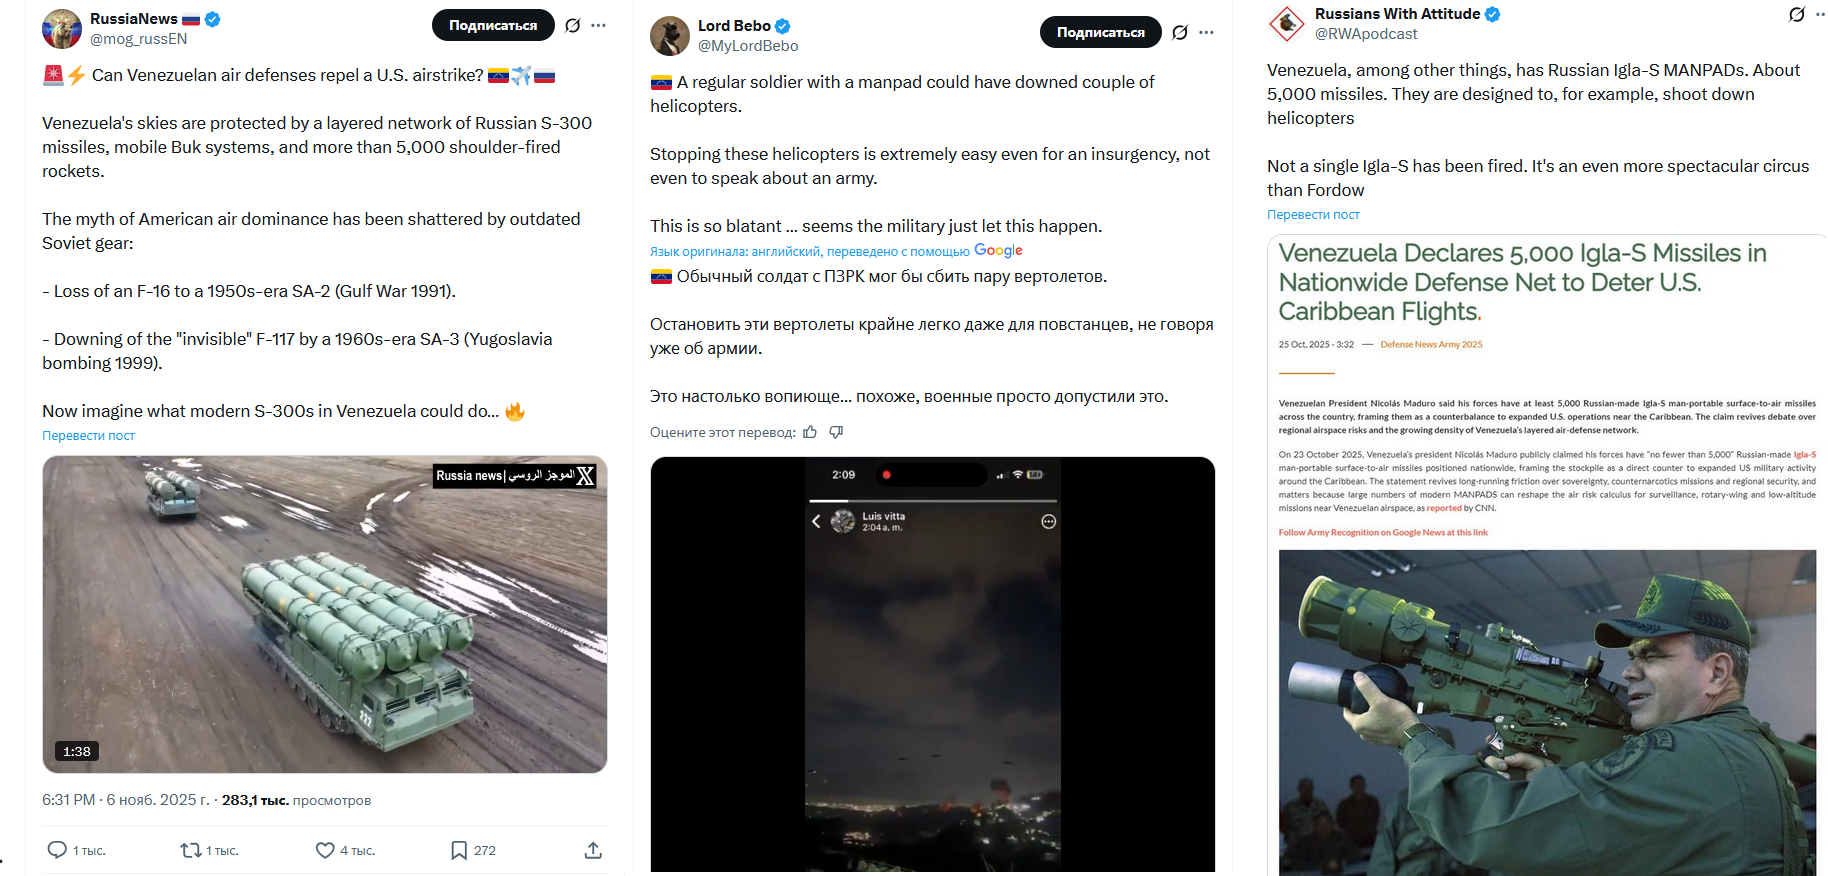Click the Grok icon on RussiaNews post
Screen dimensions: 1828x876
click(x=572, y=25)
